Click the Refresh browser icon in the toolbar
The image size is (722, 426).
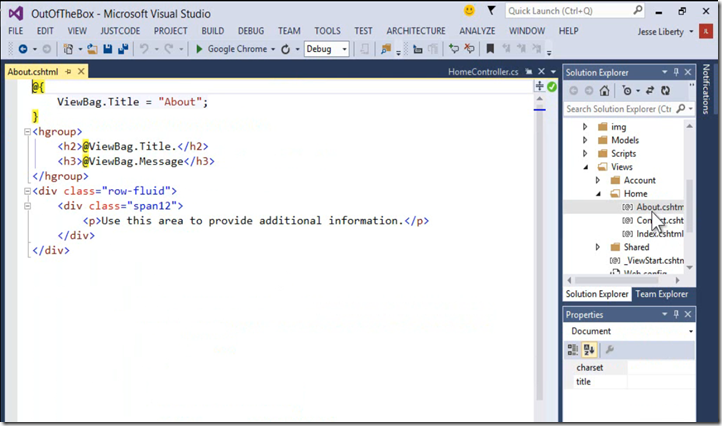pyautogui.click(x=285, y=49)
